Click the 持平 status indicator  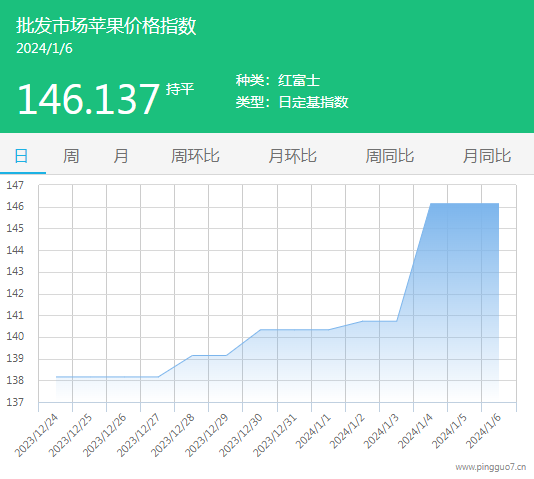point(180,90)
